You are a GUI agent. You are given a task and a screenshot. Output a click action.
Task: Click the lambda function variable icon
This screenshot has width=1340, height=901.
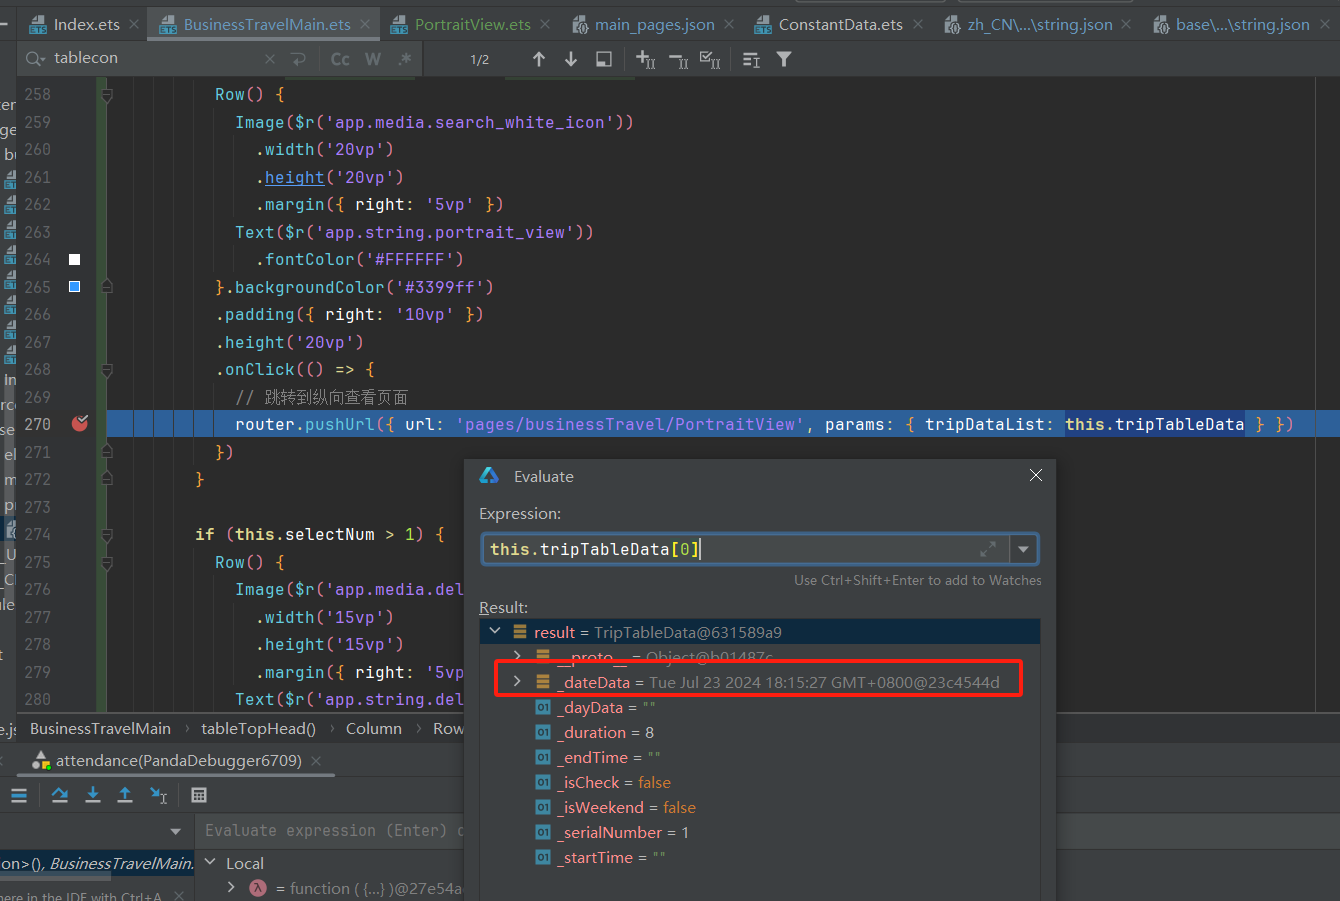pos(258,888)
